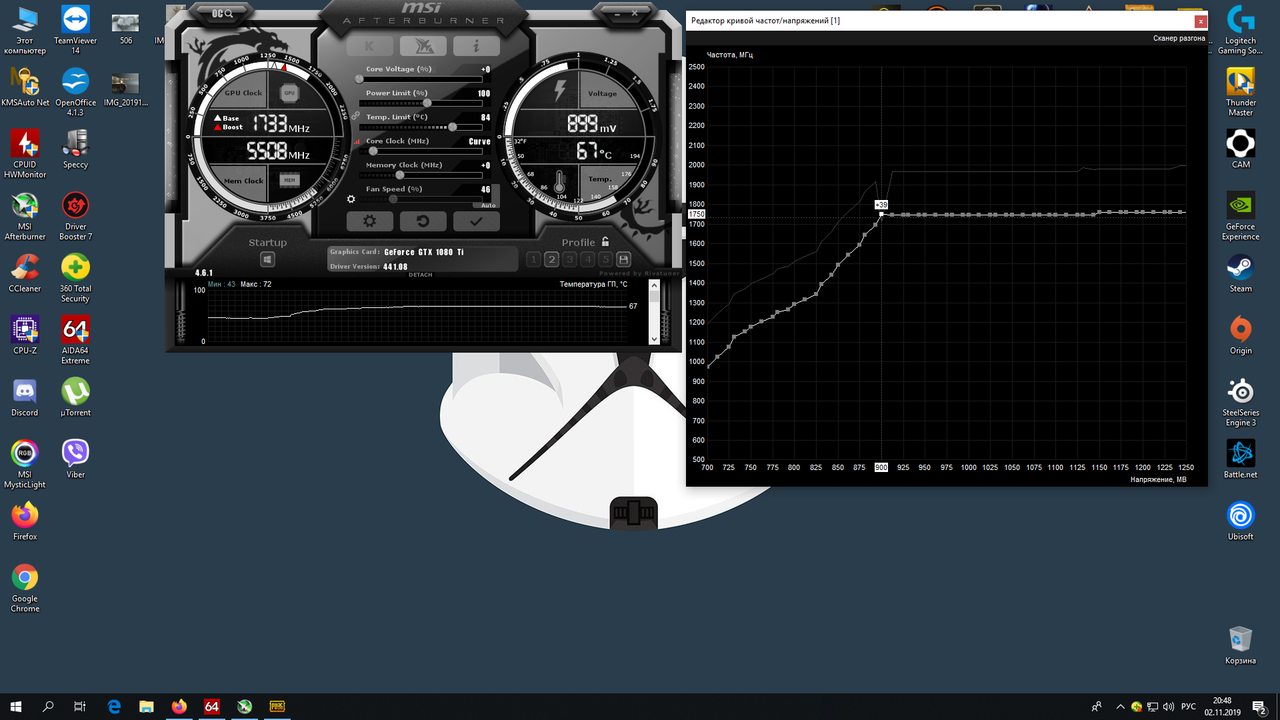The image size is (1280, 720).
Task: Open SteelSeries Engine 3 shortcut
Action: (1241, 403)
